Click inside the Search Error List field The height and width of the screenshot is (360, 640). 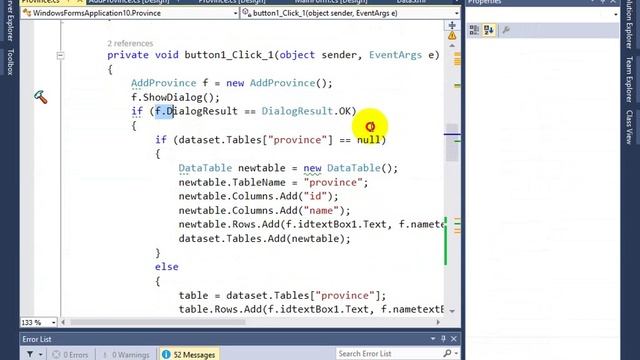(x=390, y=353)
